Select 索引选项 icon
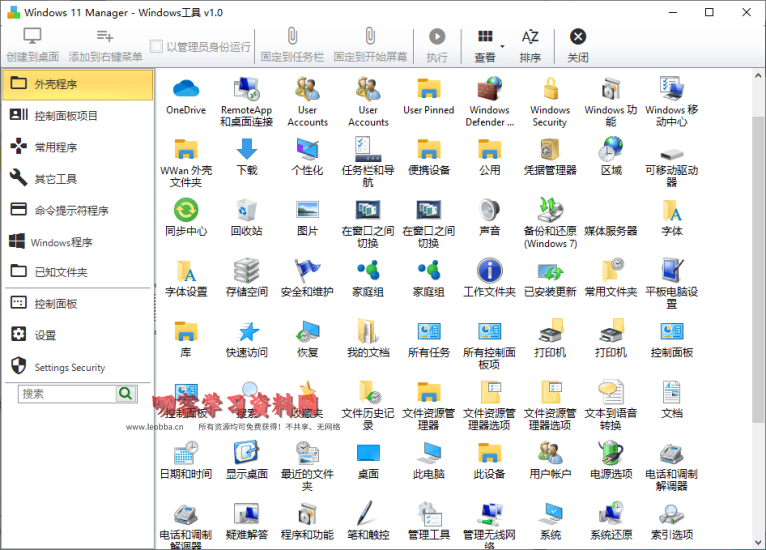This screenshot has height=550, width=766. (672, 513)
